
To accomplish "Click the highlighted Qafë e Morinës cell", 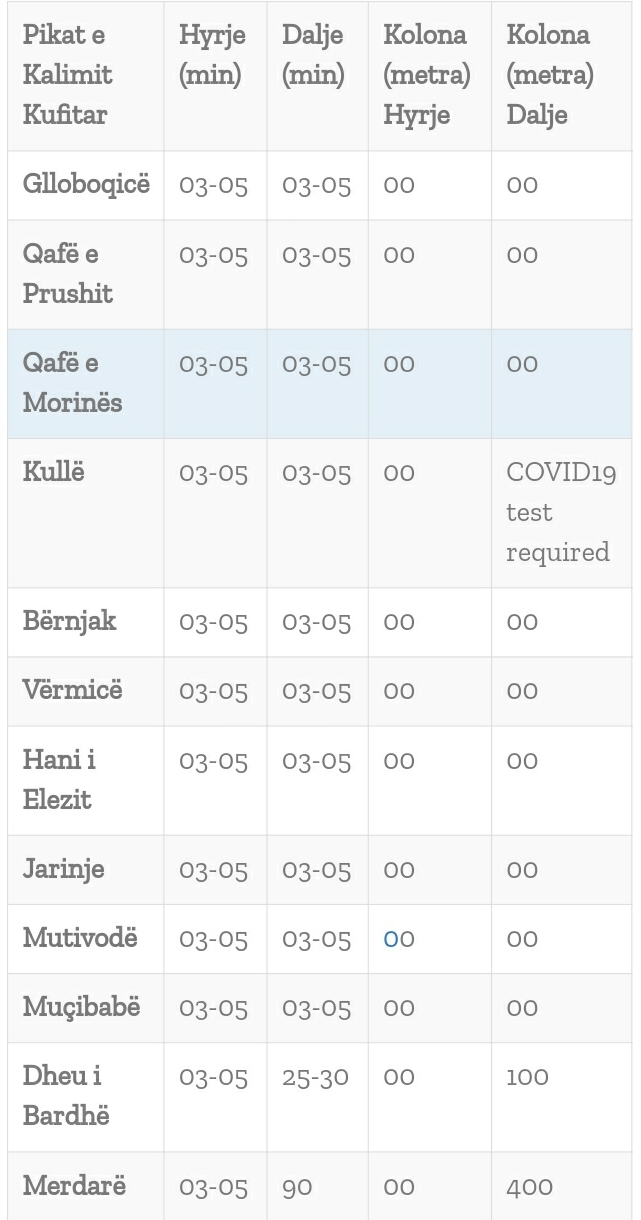I will (x=72, y=383).
